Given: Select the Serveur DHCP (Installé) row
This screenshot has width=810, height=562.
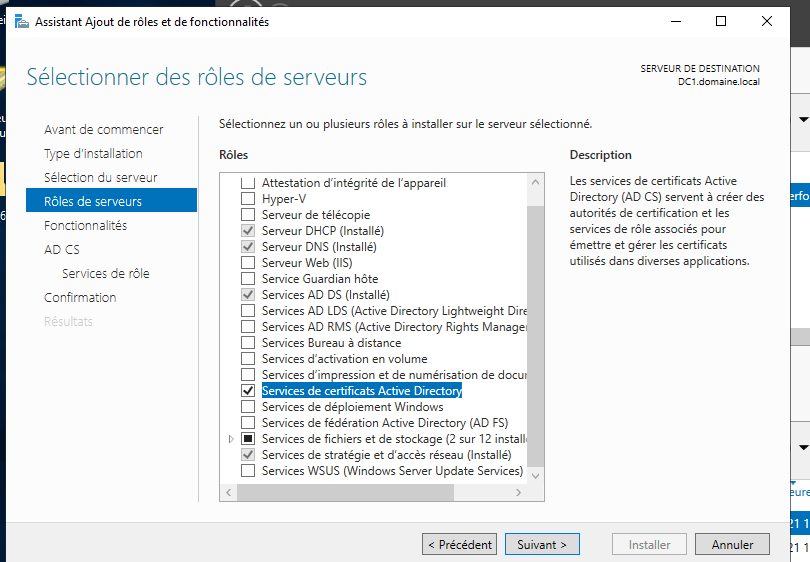Looking at the screenshot, I should tap(323, 231).
